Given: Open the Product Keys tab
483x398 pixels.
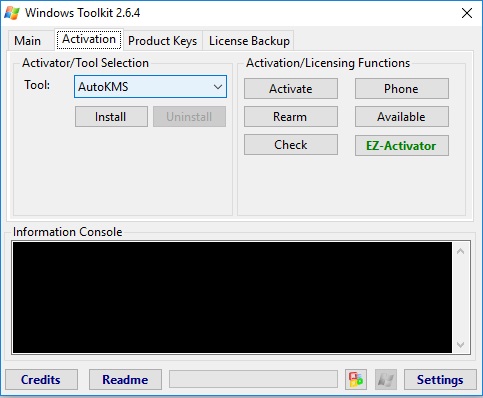Looking at the screenshot, I should [x=162, y=41].
